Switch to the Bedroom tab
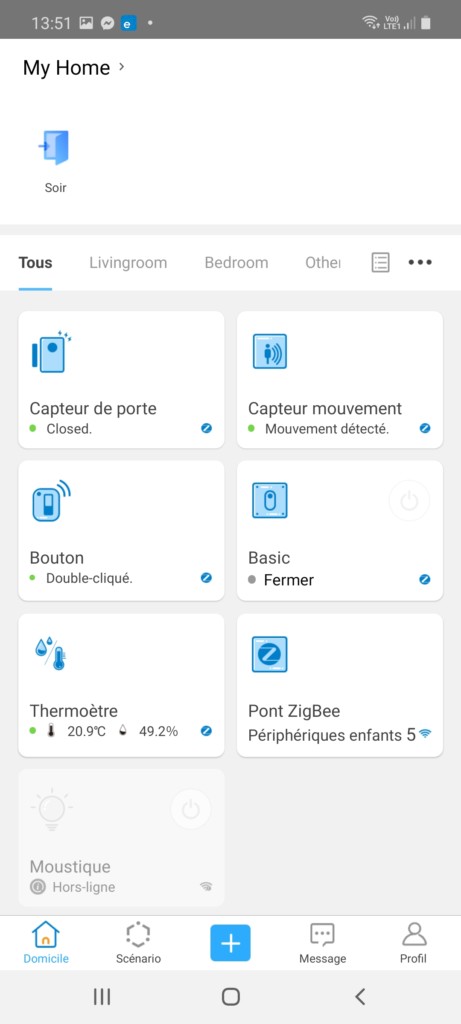This screenshot has width=461, height=1024. pyautogui.click(x=236, y=263)
